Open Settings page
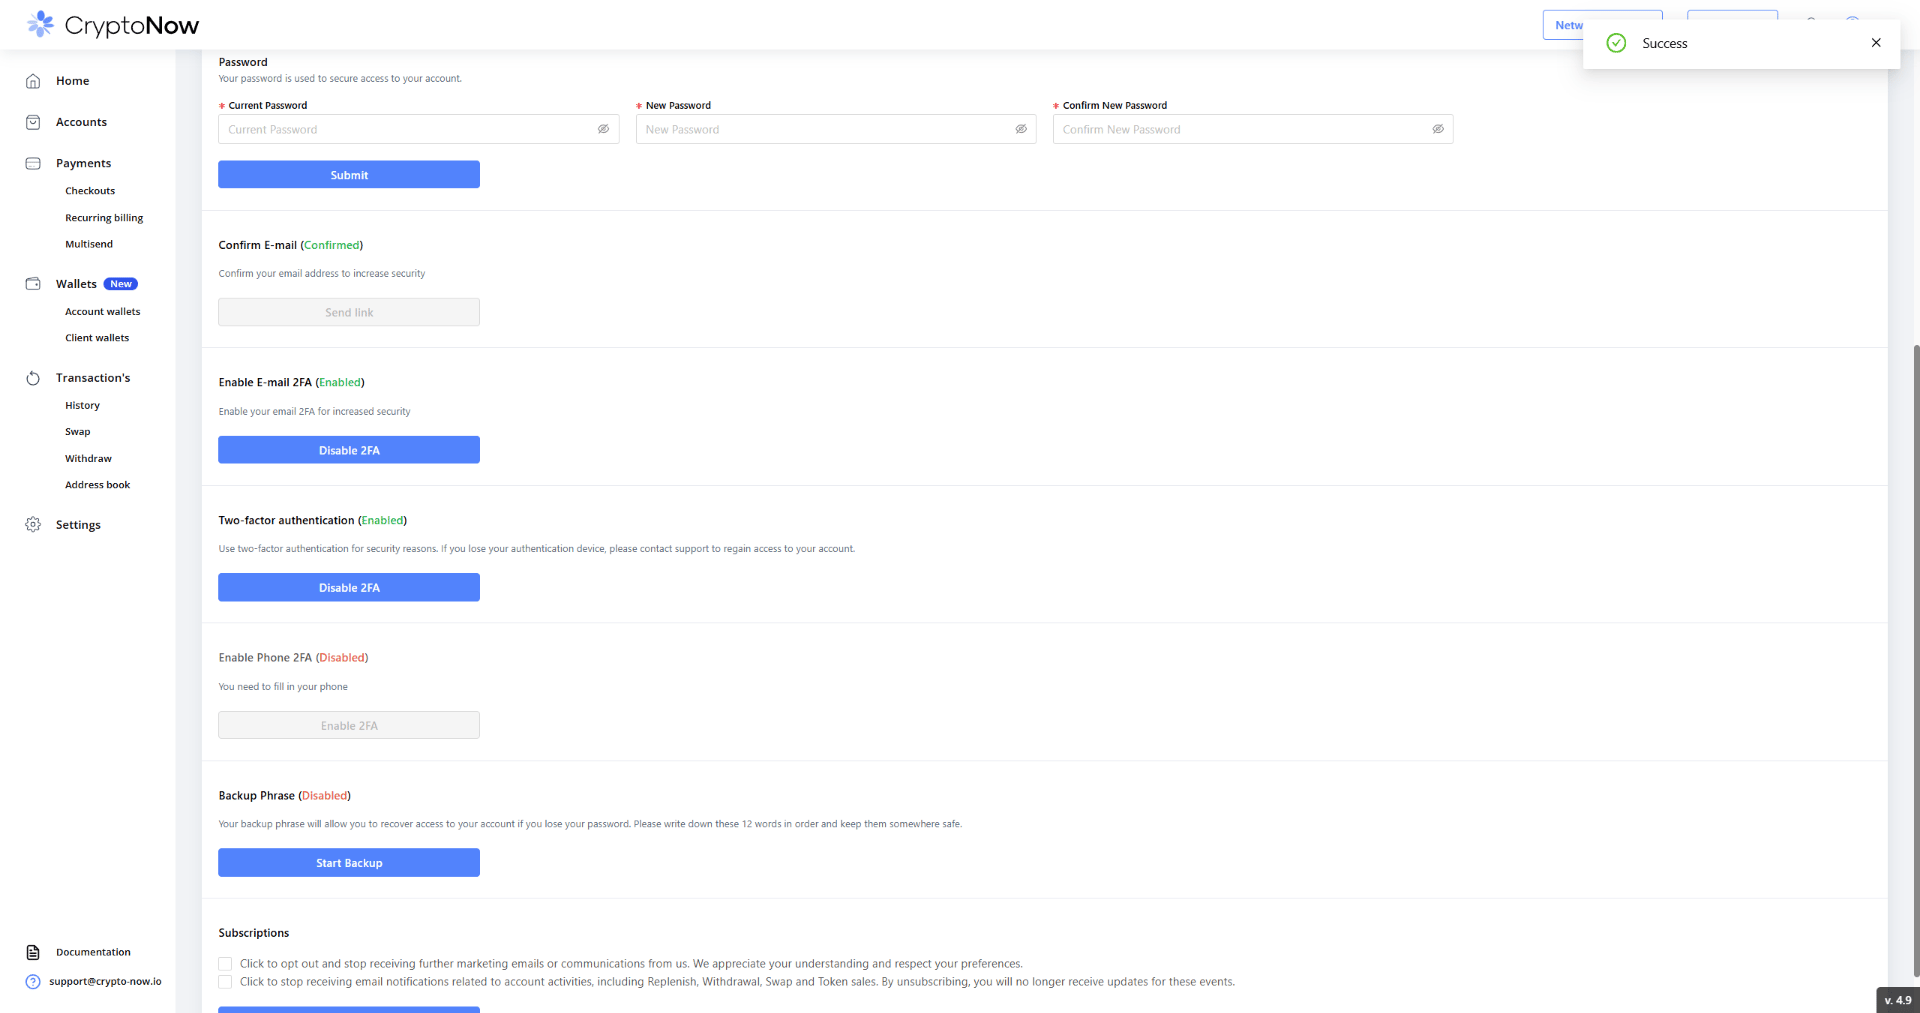The width and height of the screenshot is (1920, 1013). click(78, 525)
